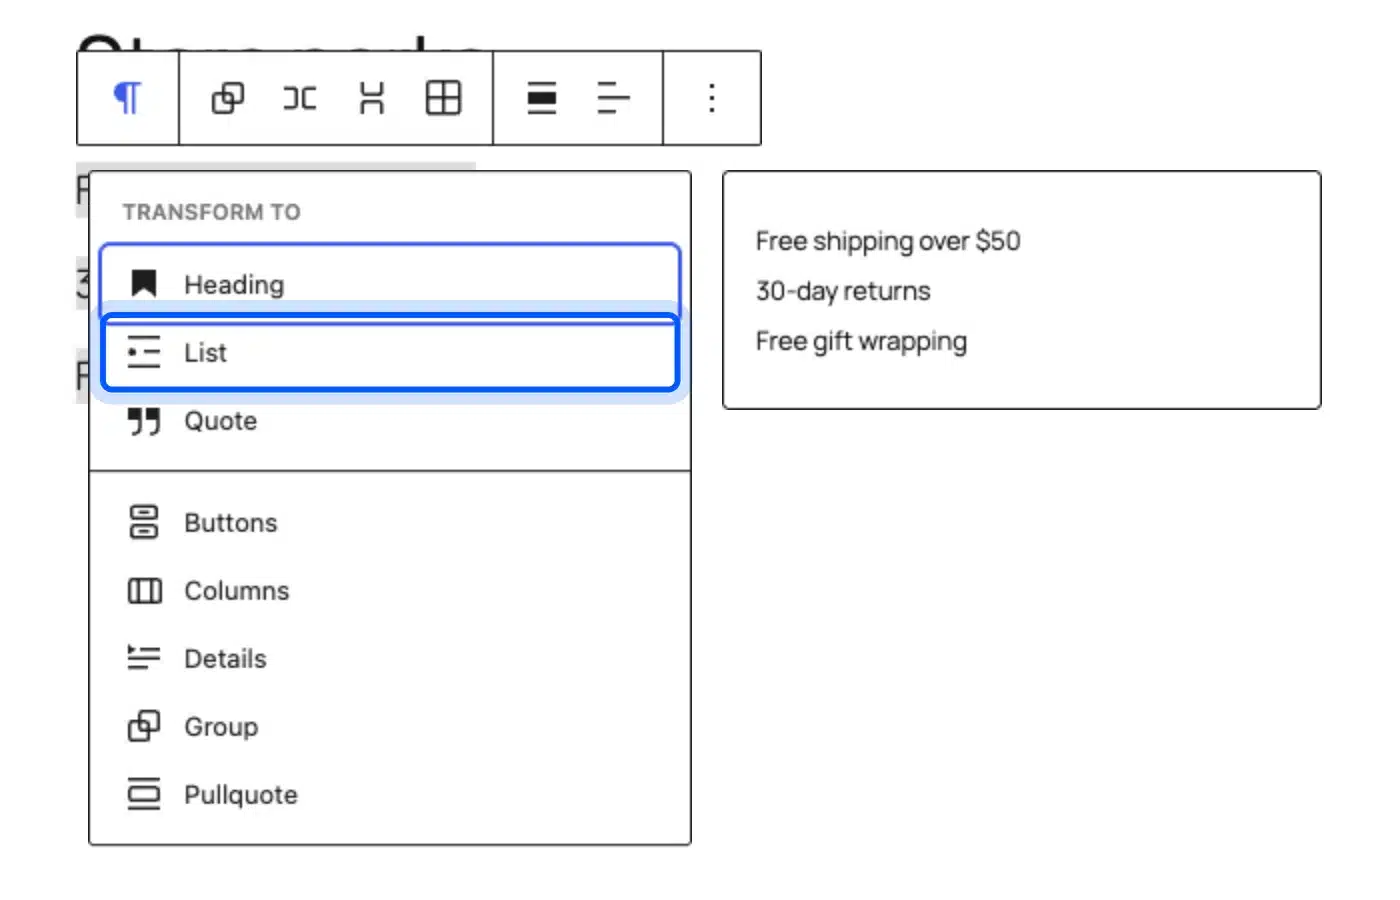Open the text alignment control

pyautogui.click(x=613, y=98)
